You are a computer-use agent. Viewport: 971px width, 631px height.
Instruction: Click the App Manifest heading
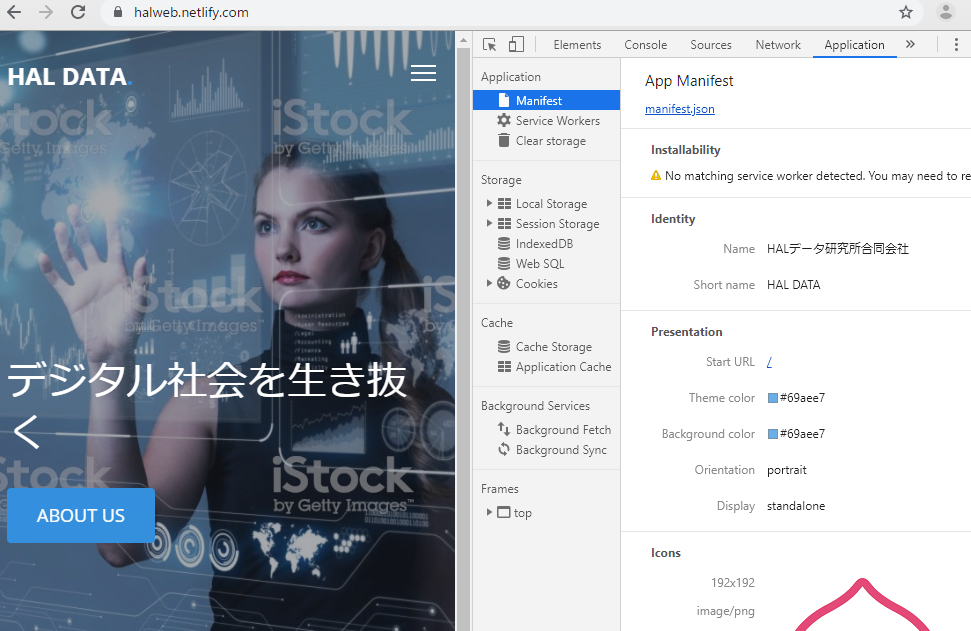[689, 81]
